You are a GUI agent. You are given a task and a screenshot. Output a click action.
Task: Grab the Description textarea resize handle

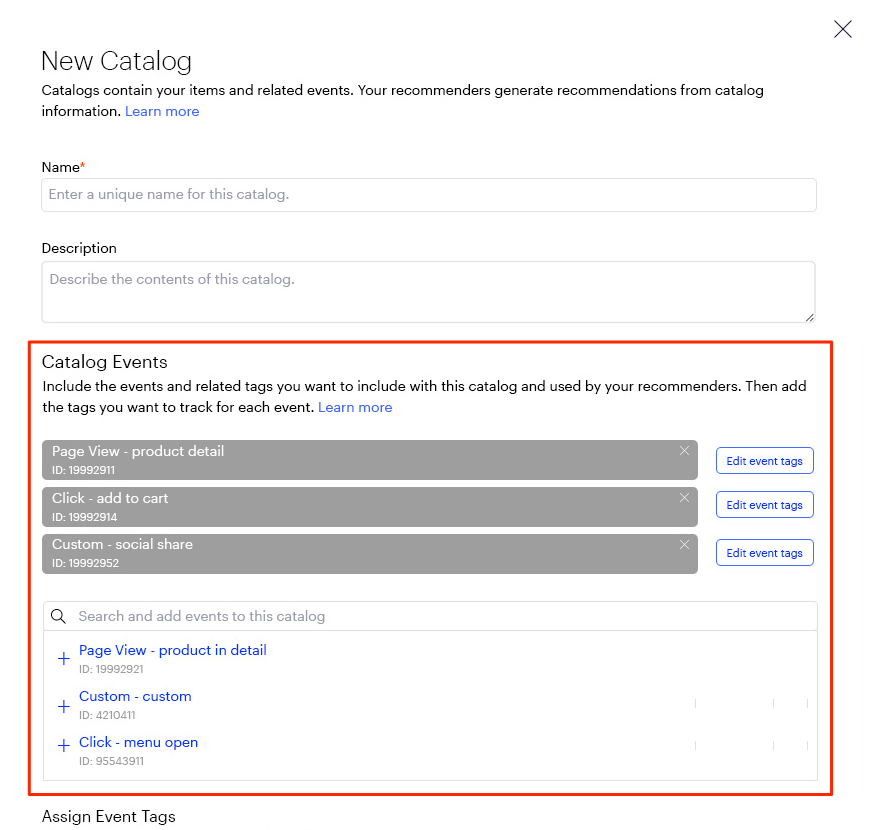[x=809, y=317]
